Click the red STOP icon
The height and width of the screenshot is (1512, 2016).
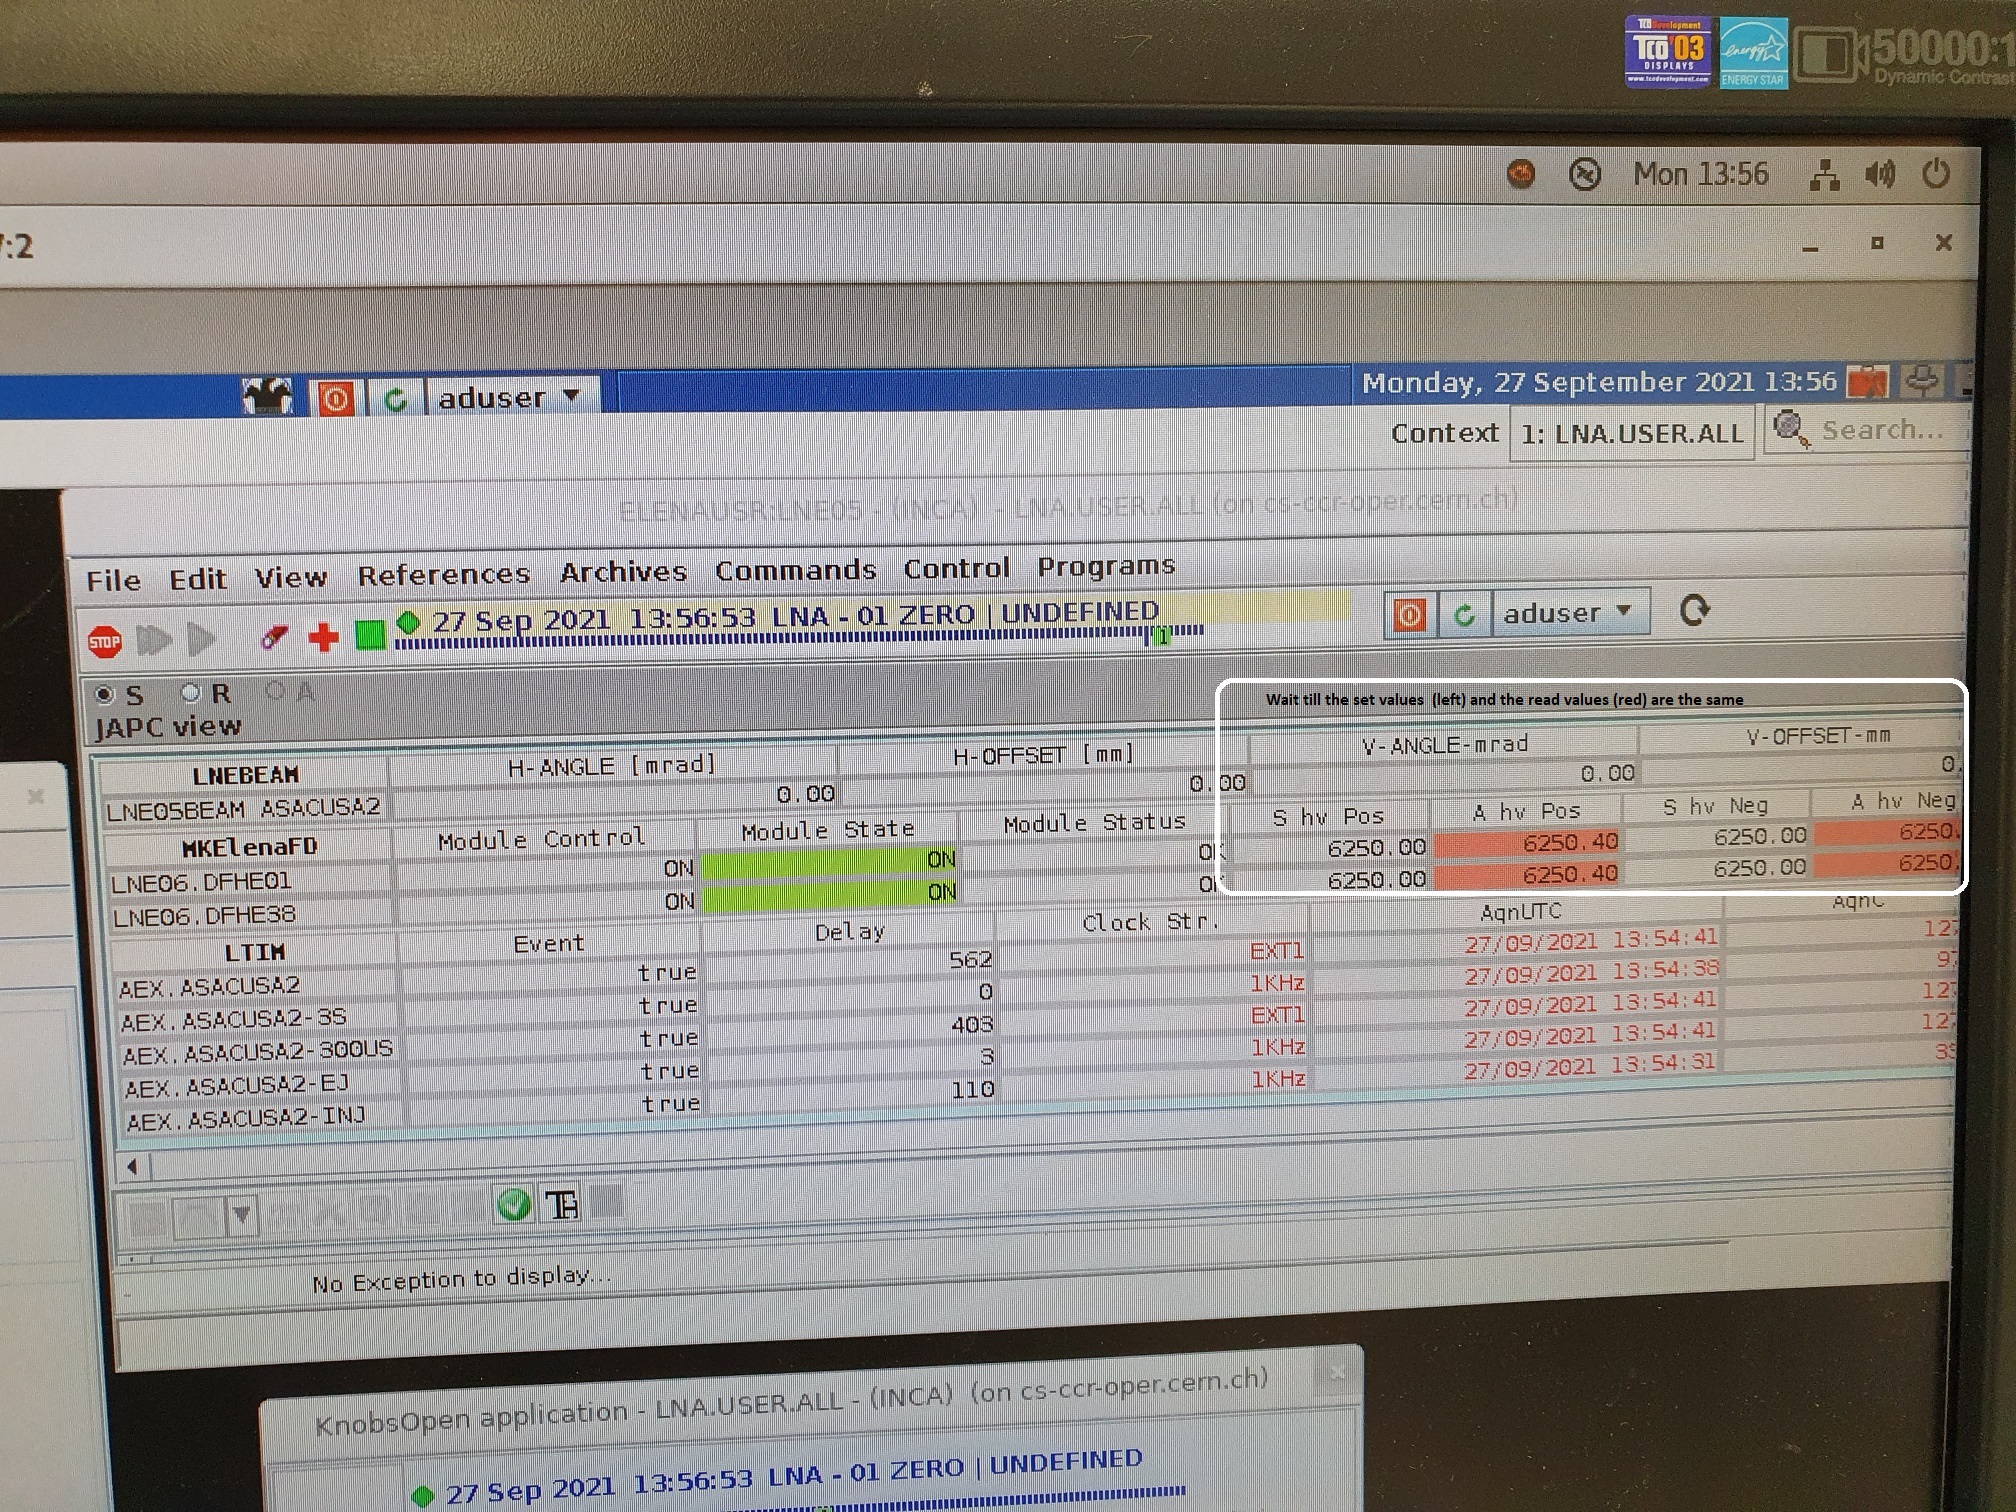(x=105, y=641)
